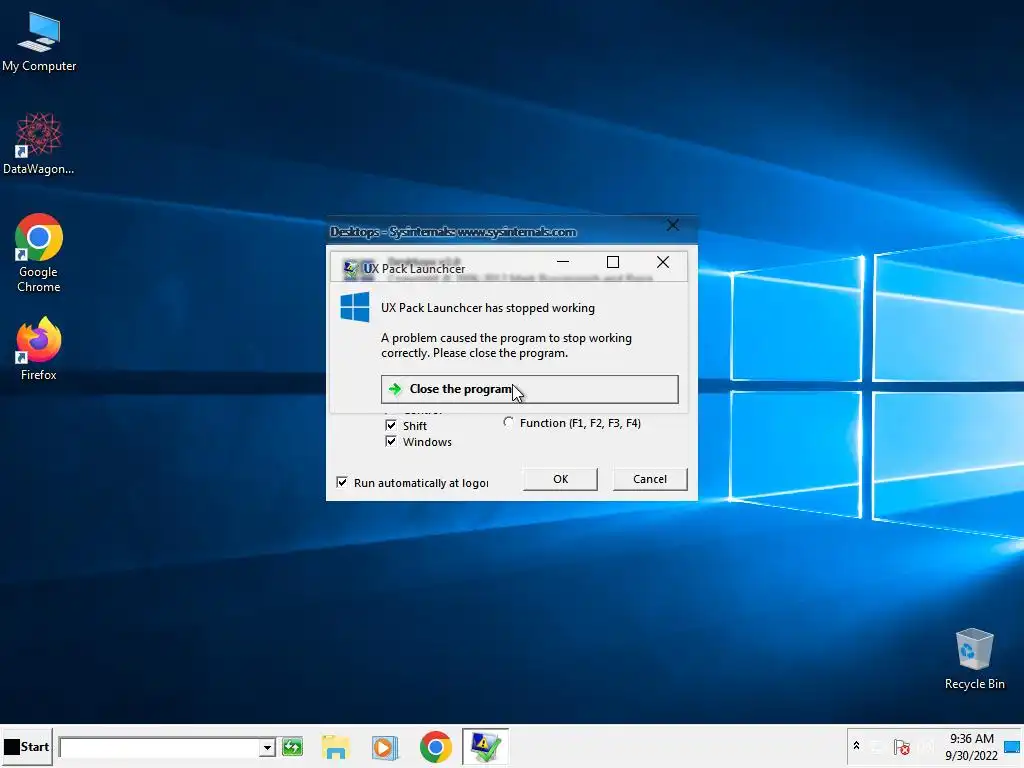Click the green refresh icon beside address box
Screen dimensions: 1024x768
[293, 746]
